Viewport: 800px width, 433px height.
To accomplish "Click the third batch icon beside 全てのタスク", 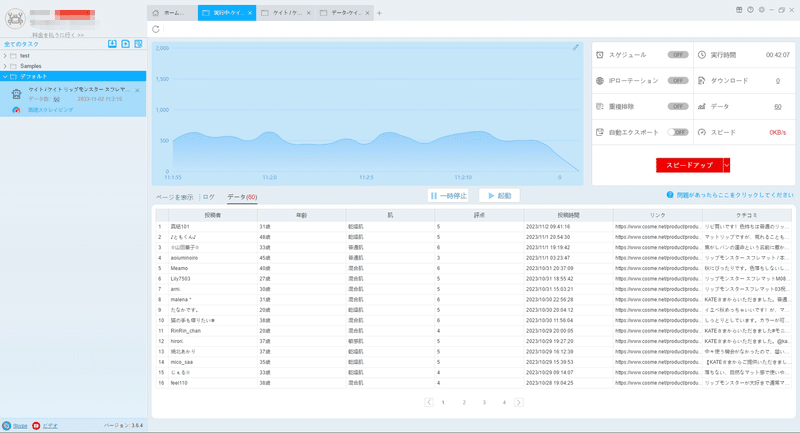I will pyautogui.click(x=138, y=44).
